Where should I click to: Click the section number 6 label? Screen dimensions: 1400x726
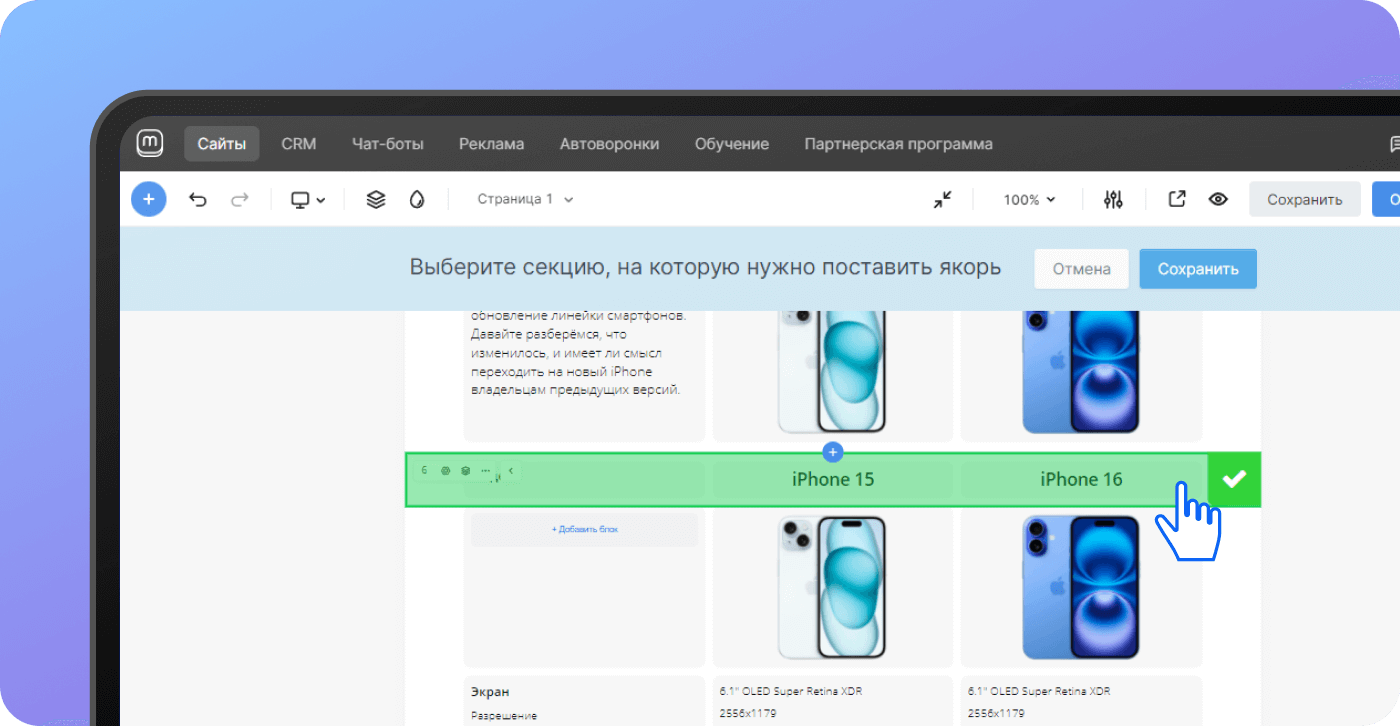[424, 470]
